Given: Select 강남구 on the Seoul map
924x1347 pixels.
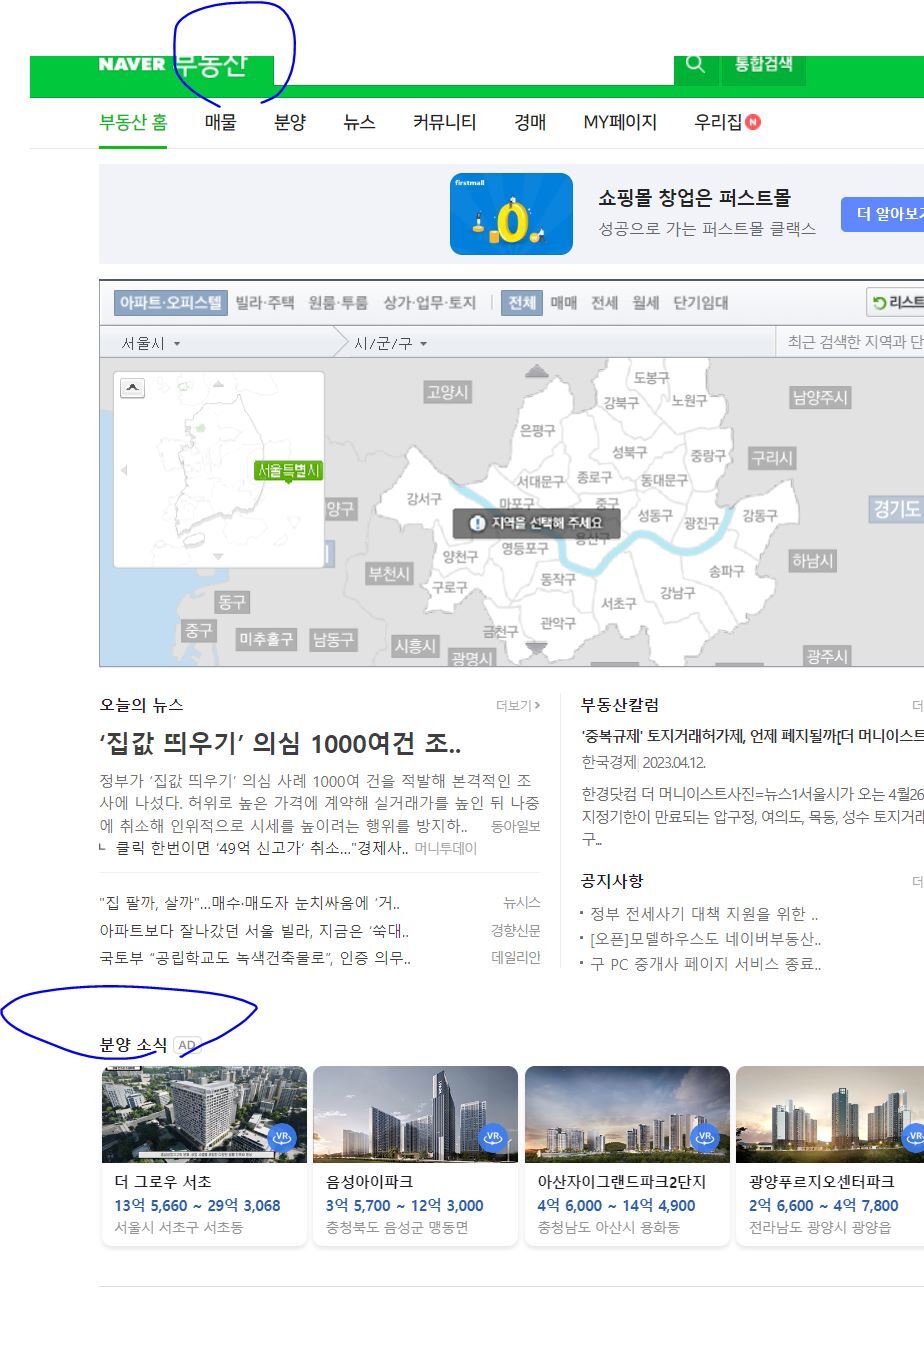Looking at the screenshot, I should (x=677, y=593).
